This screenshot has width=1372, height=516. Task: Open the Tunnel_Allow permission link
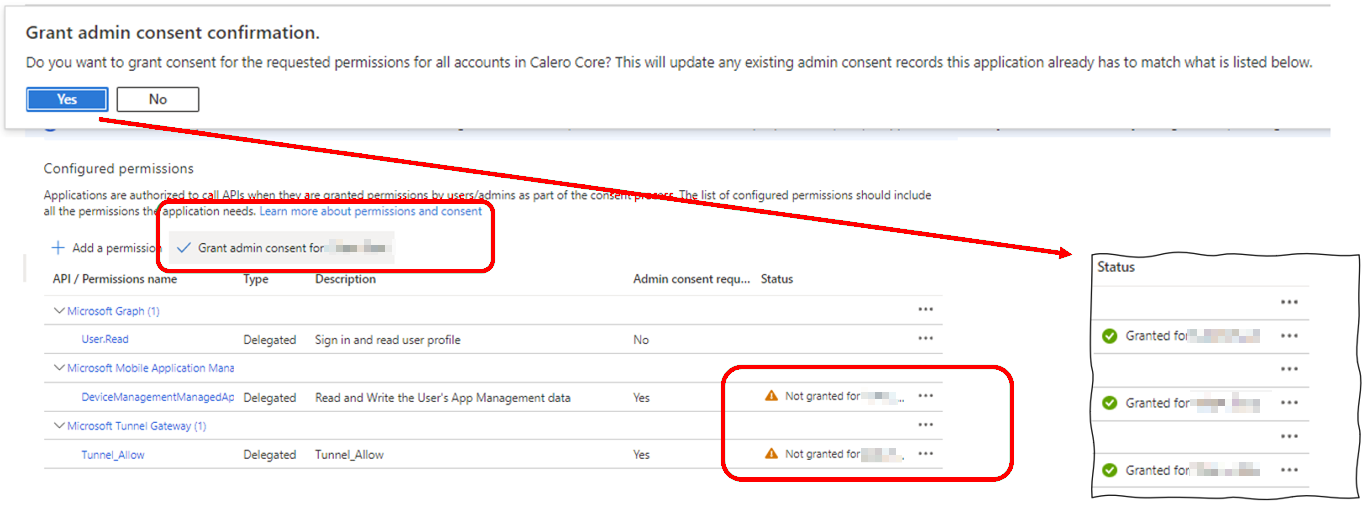112,455
